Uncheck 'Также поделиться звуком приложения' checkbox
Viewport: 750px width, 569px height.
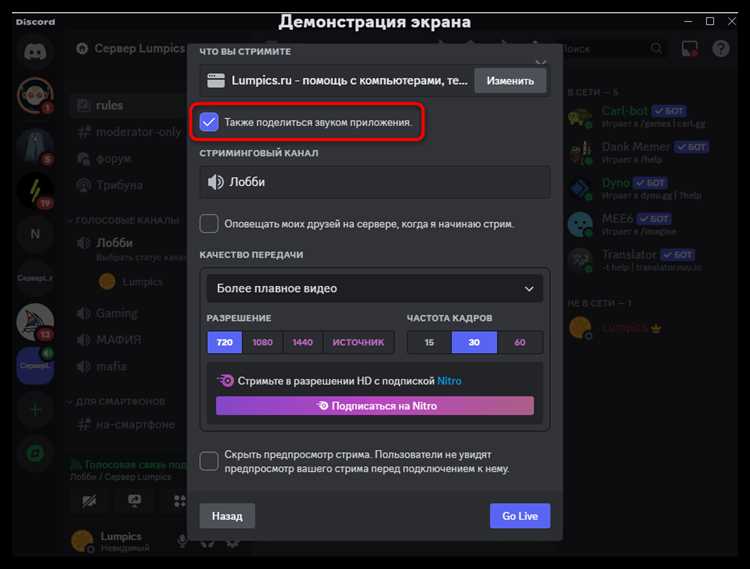[209, 122]
